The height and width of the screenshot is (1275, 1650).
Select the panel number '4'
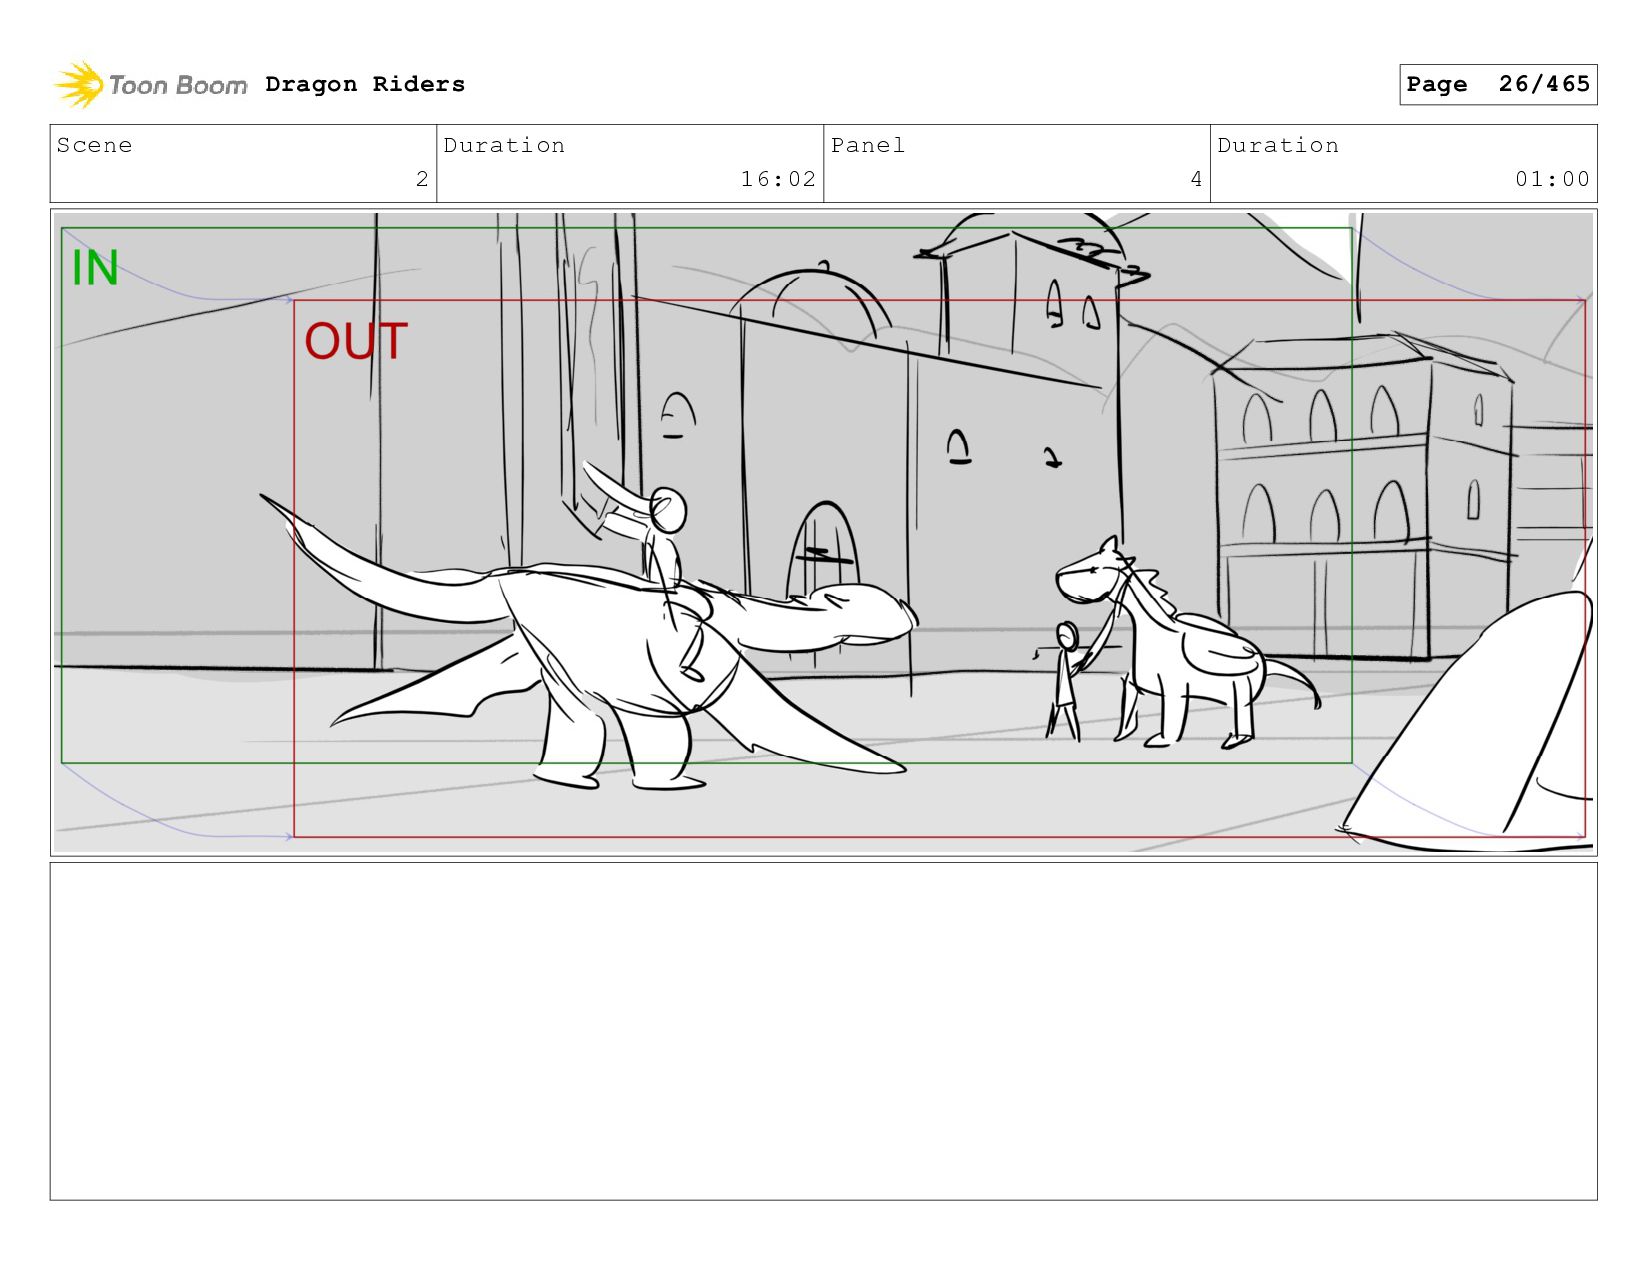click(1196, 179)
